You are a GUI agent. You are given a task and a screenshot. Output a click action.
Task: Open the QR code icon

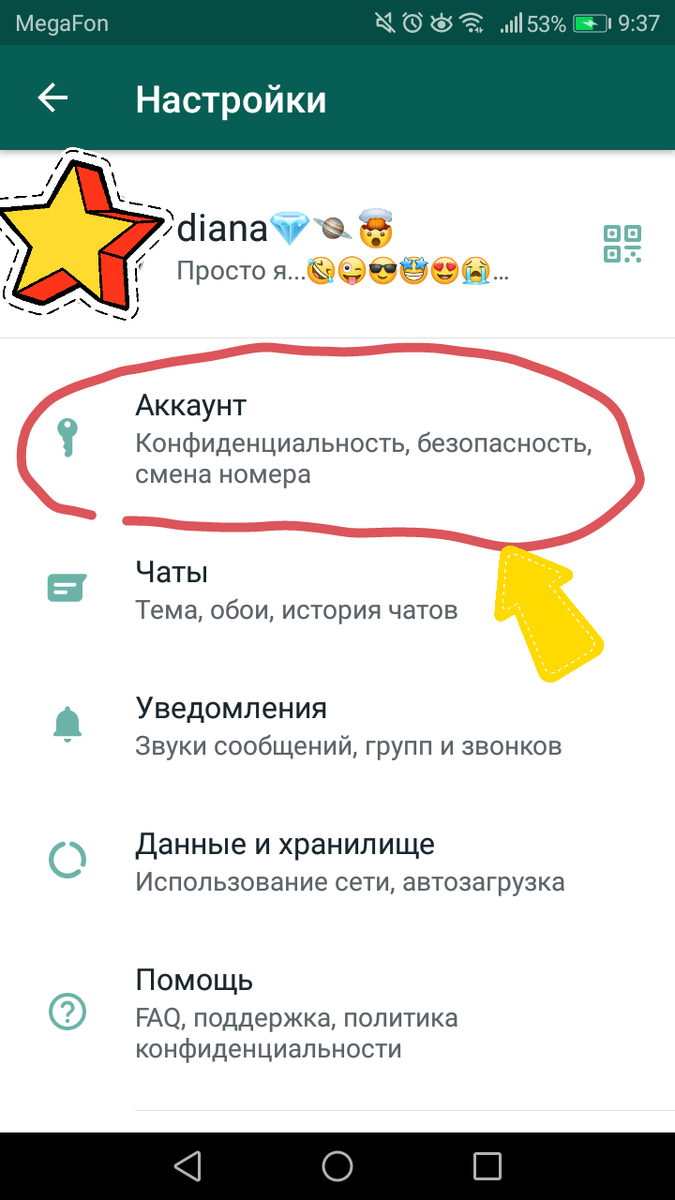[622, 243]
